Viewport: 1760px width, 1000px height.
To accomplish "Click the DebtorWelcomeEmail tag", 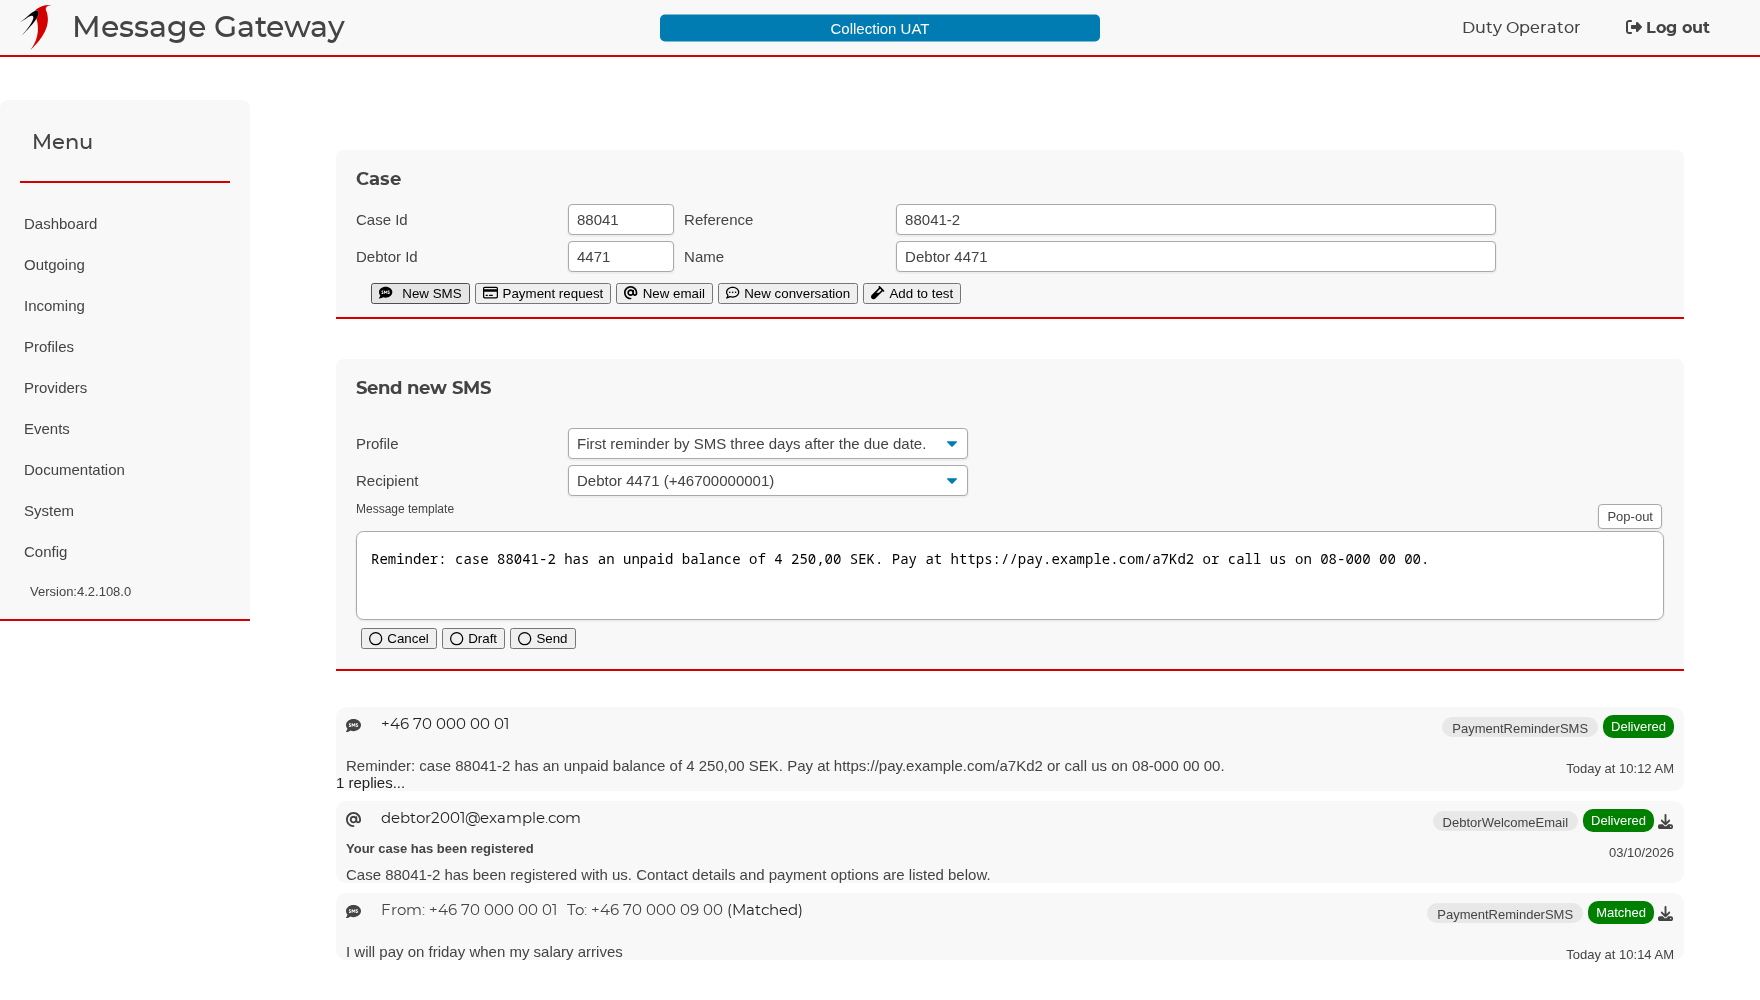I will pyautogui.click(x=1505, y=822).
